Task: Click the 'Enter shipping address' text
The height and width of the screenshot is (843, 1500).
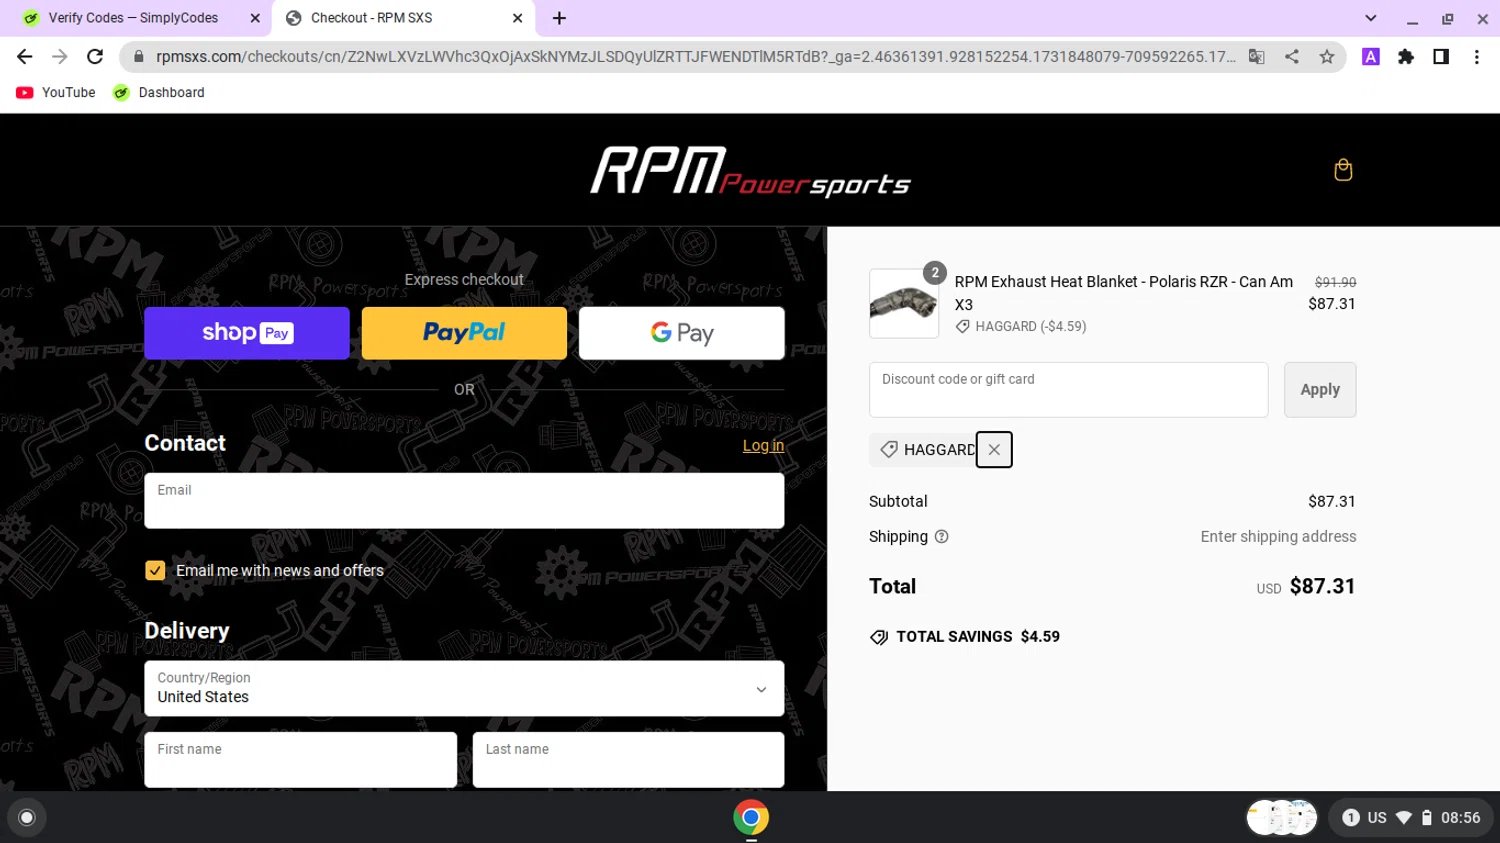Action: tap(1278, 537)
